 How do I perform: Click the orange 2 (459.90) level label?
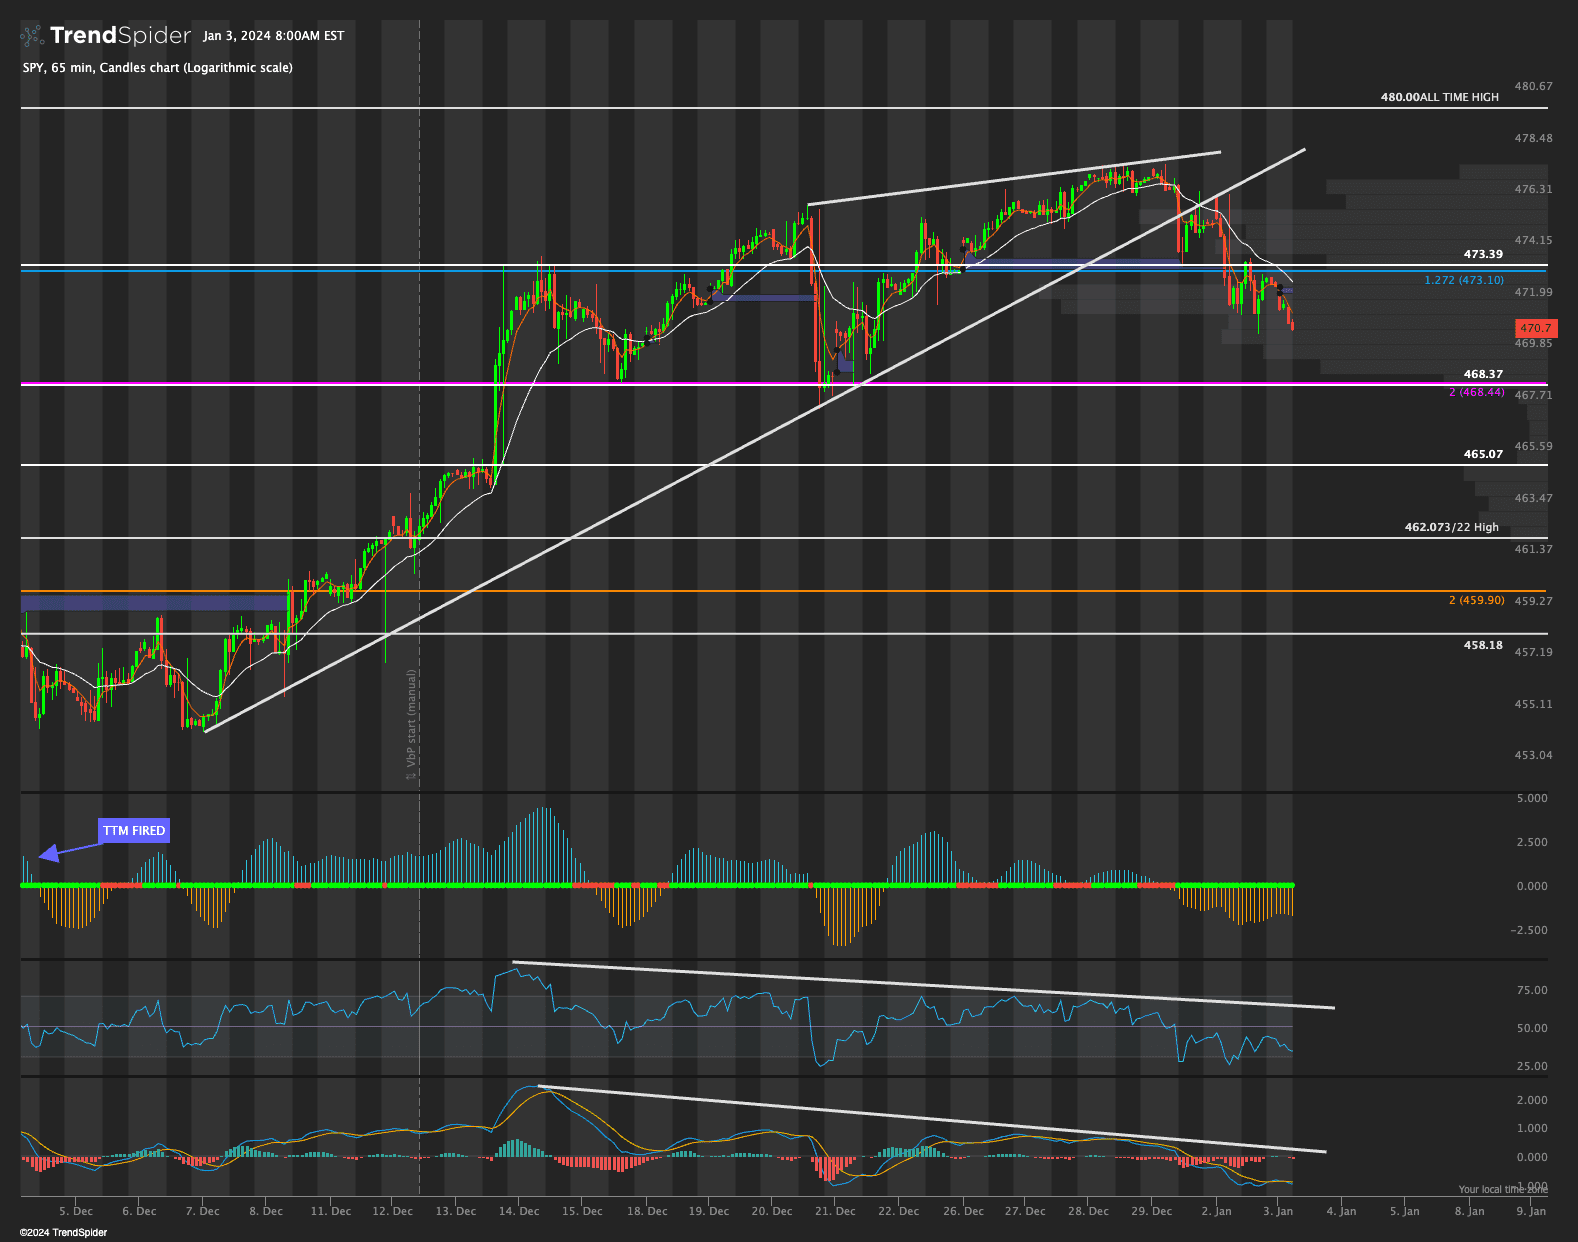click(x=1475, y=600)
